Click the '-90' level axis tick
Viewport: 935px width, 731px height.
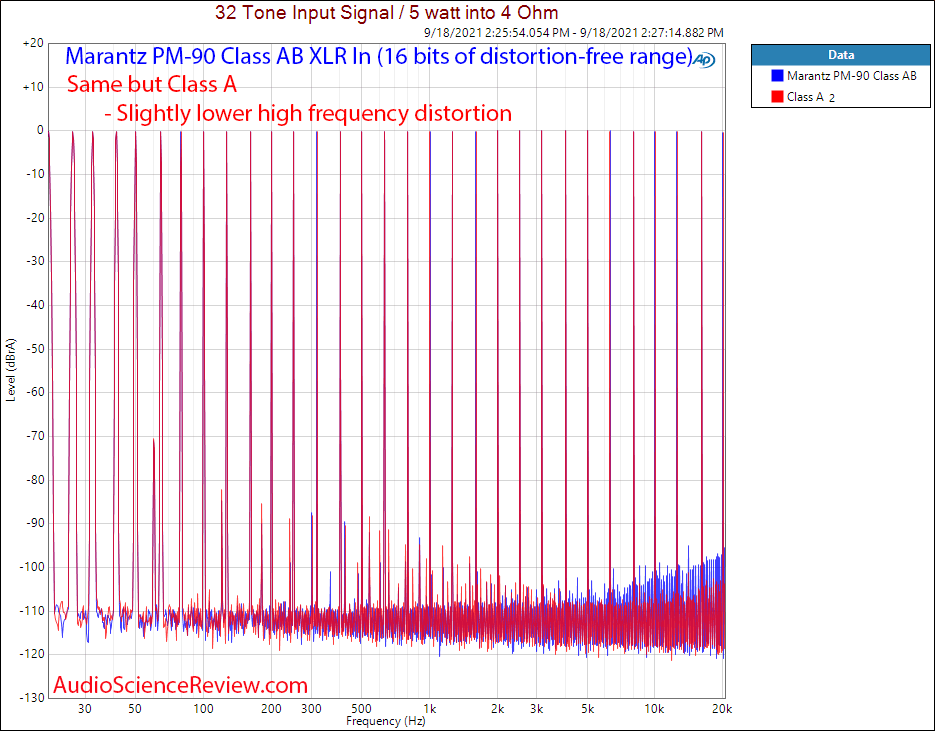tap(34, 523)
